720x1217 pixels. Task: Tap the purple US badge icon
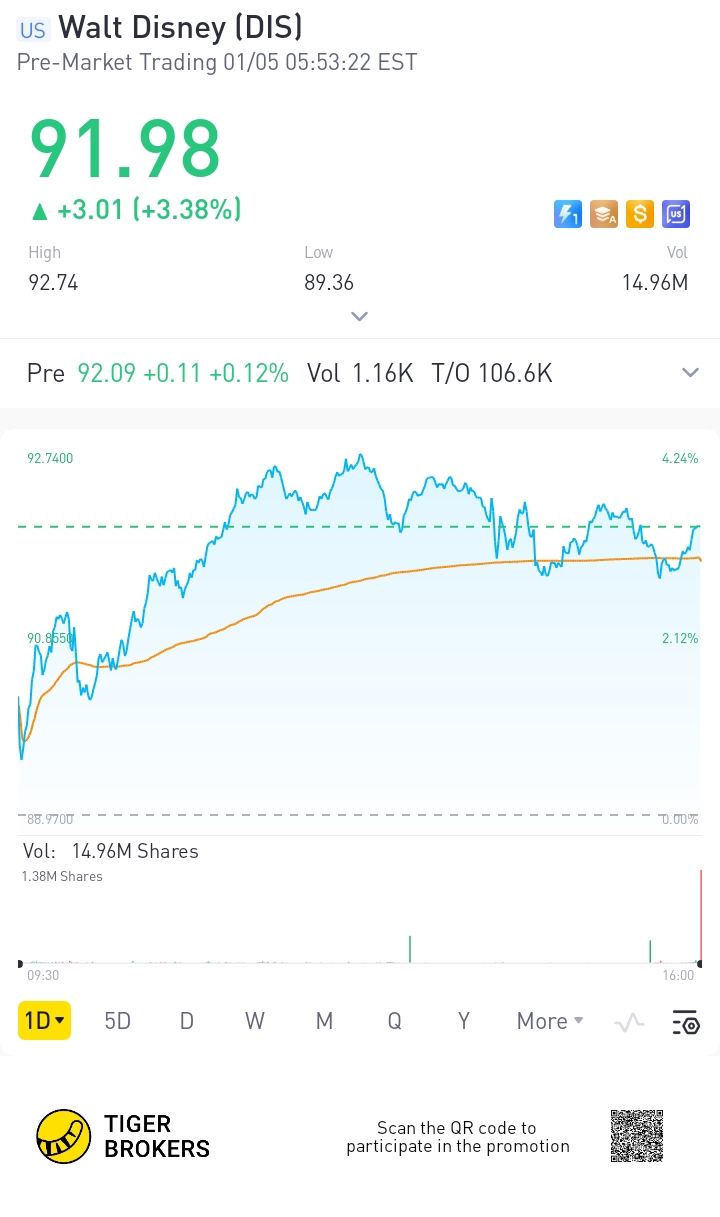tap(676, 214)
